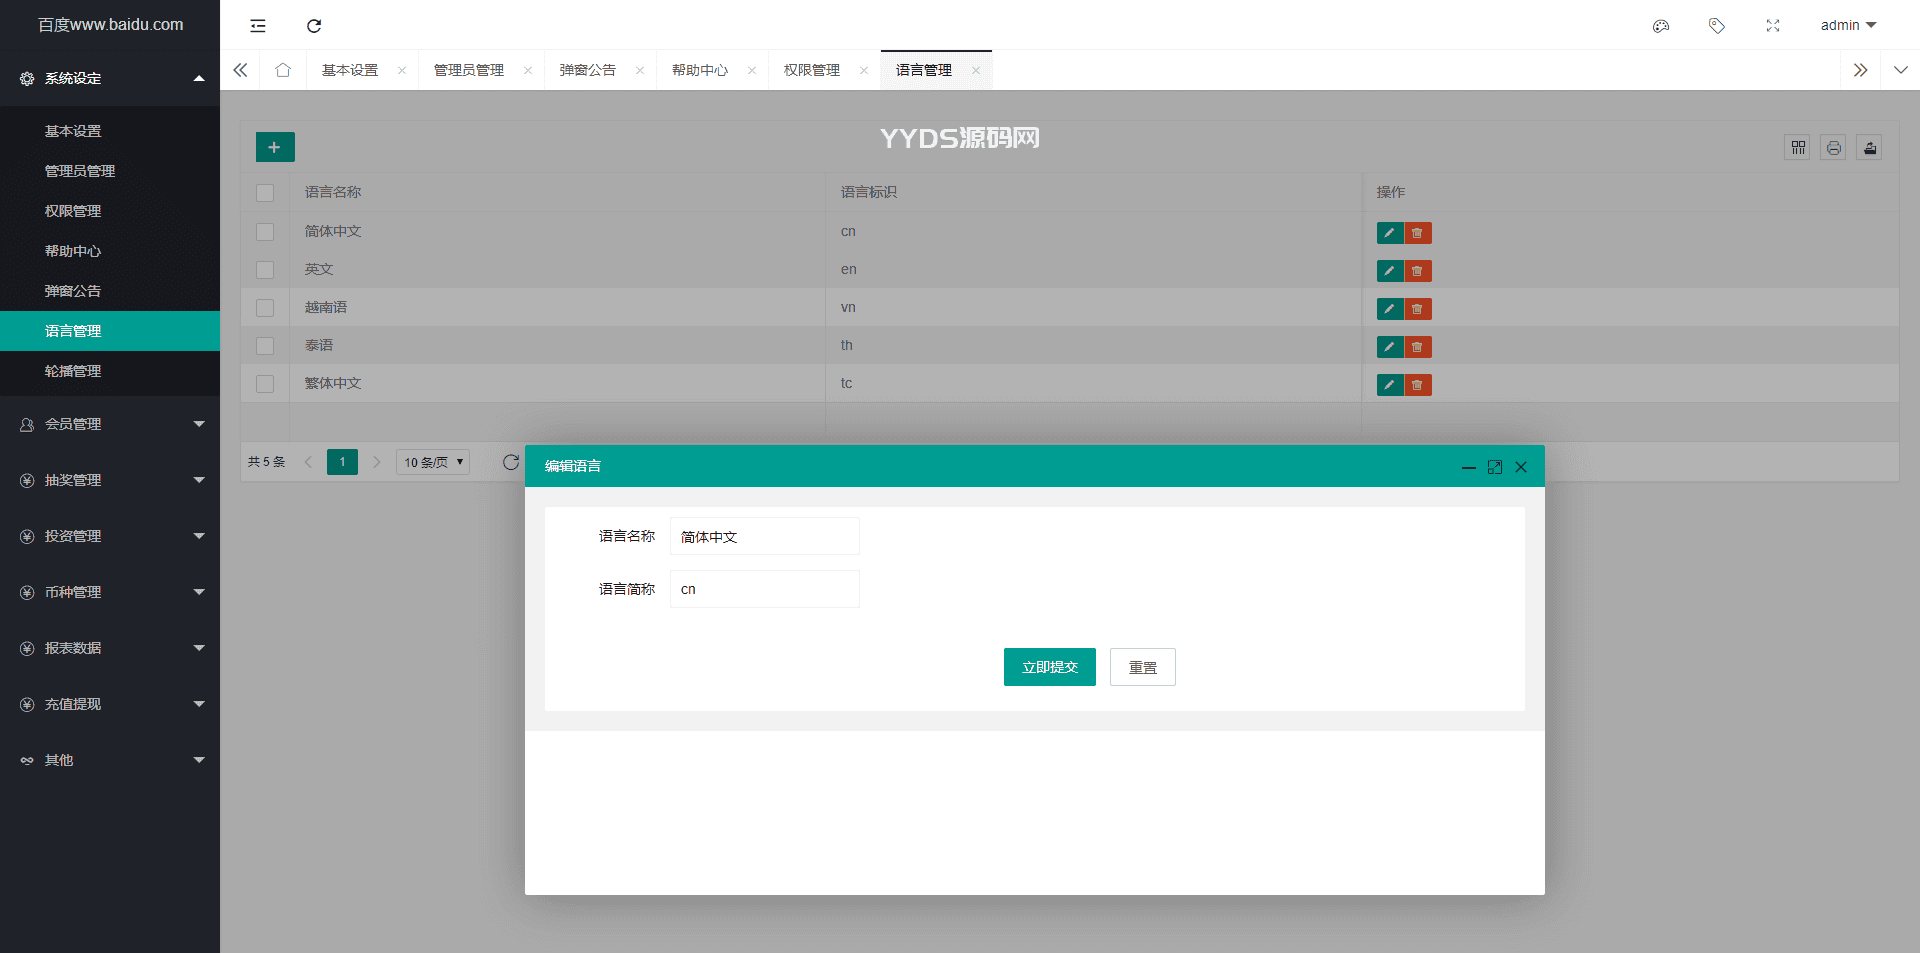Switch to the 权限管理 tab
The height and width of the screenshot is (953, 1920).
point(812,70)
